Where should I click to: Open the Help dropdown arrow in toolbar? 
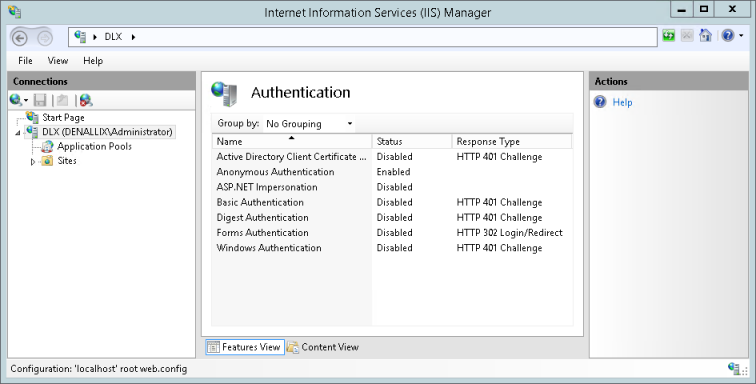(741, 36)
